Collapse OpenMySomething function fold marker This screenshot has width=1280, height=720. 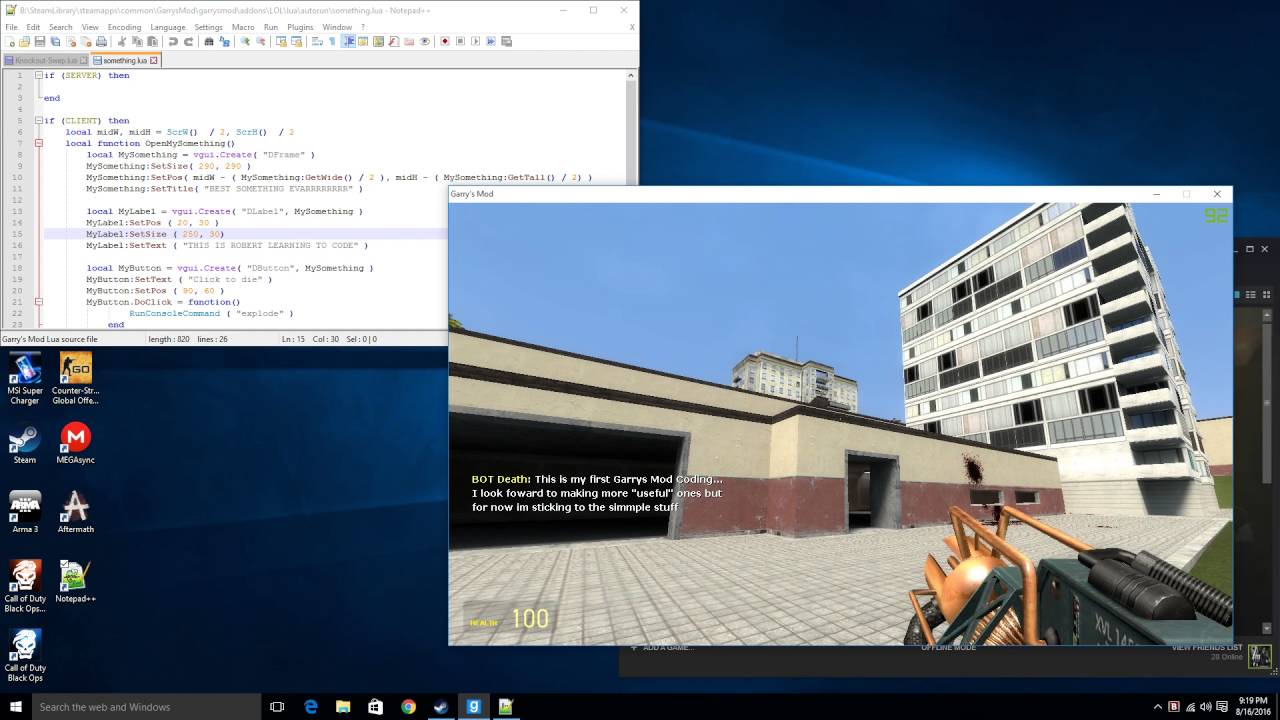point(38,143)
